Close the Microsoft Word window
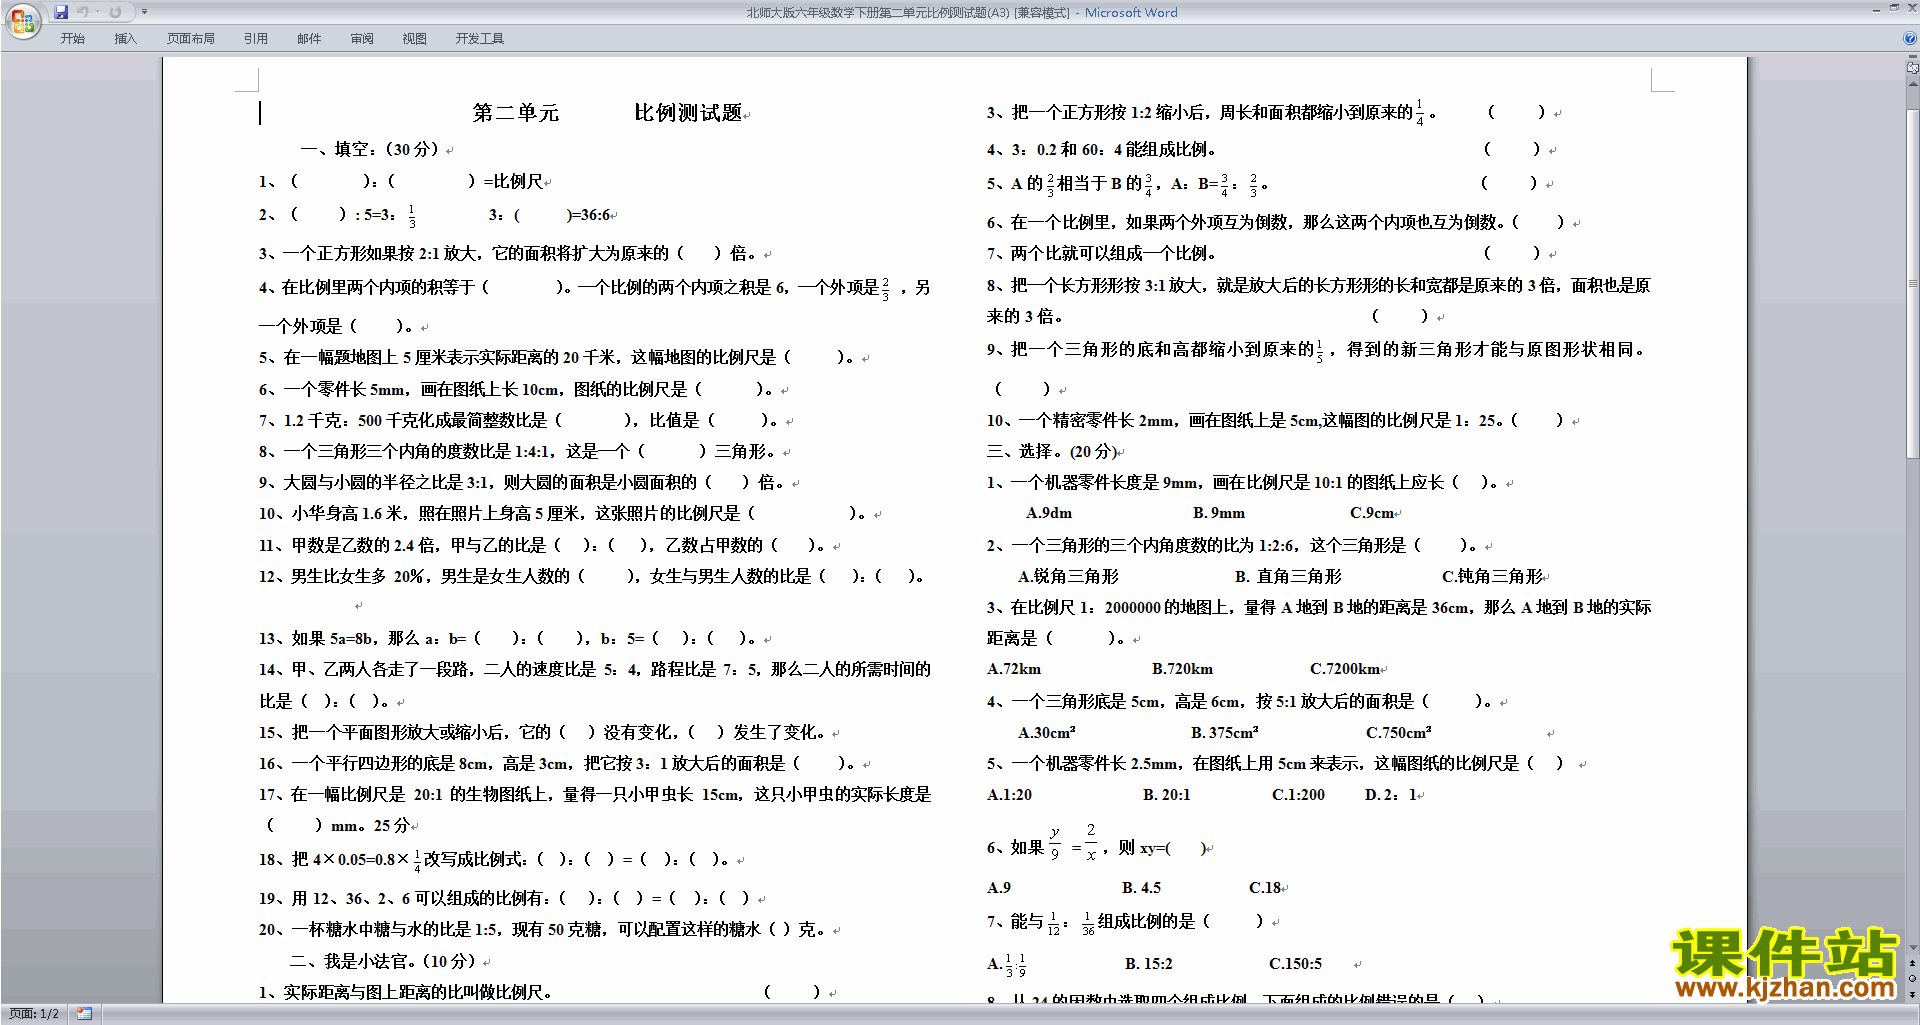Viewport: 1920px width, 1025px height. click(1911, 9)
